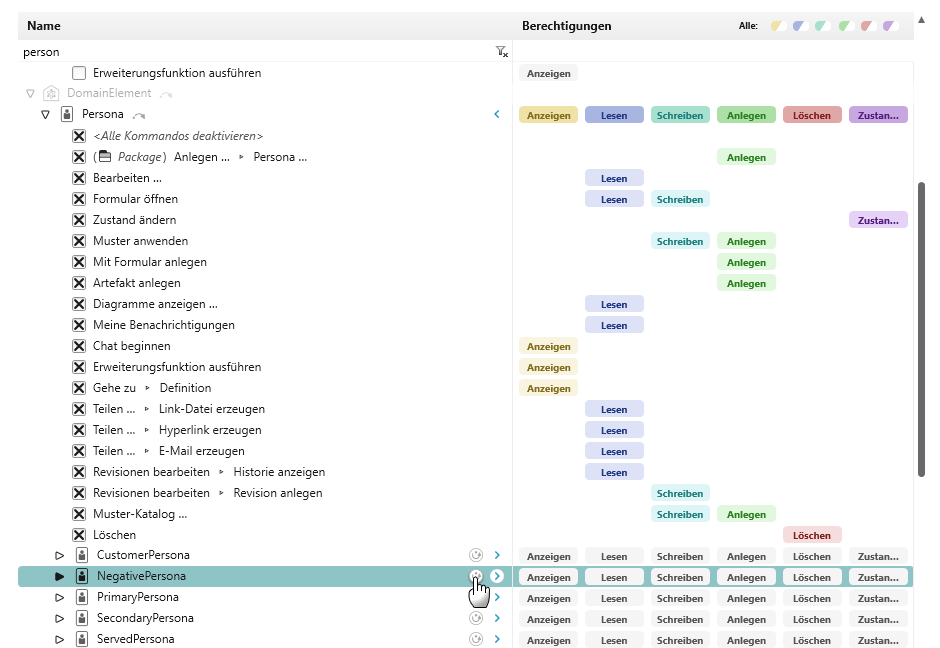Select the PrimaryPersona tree item

point(138,597)
